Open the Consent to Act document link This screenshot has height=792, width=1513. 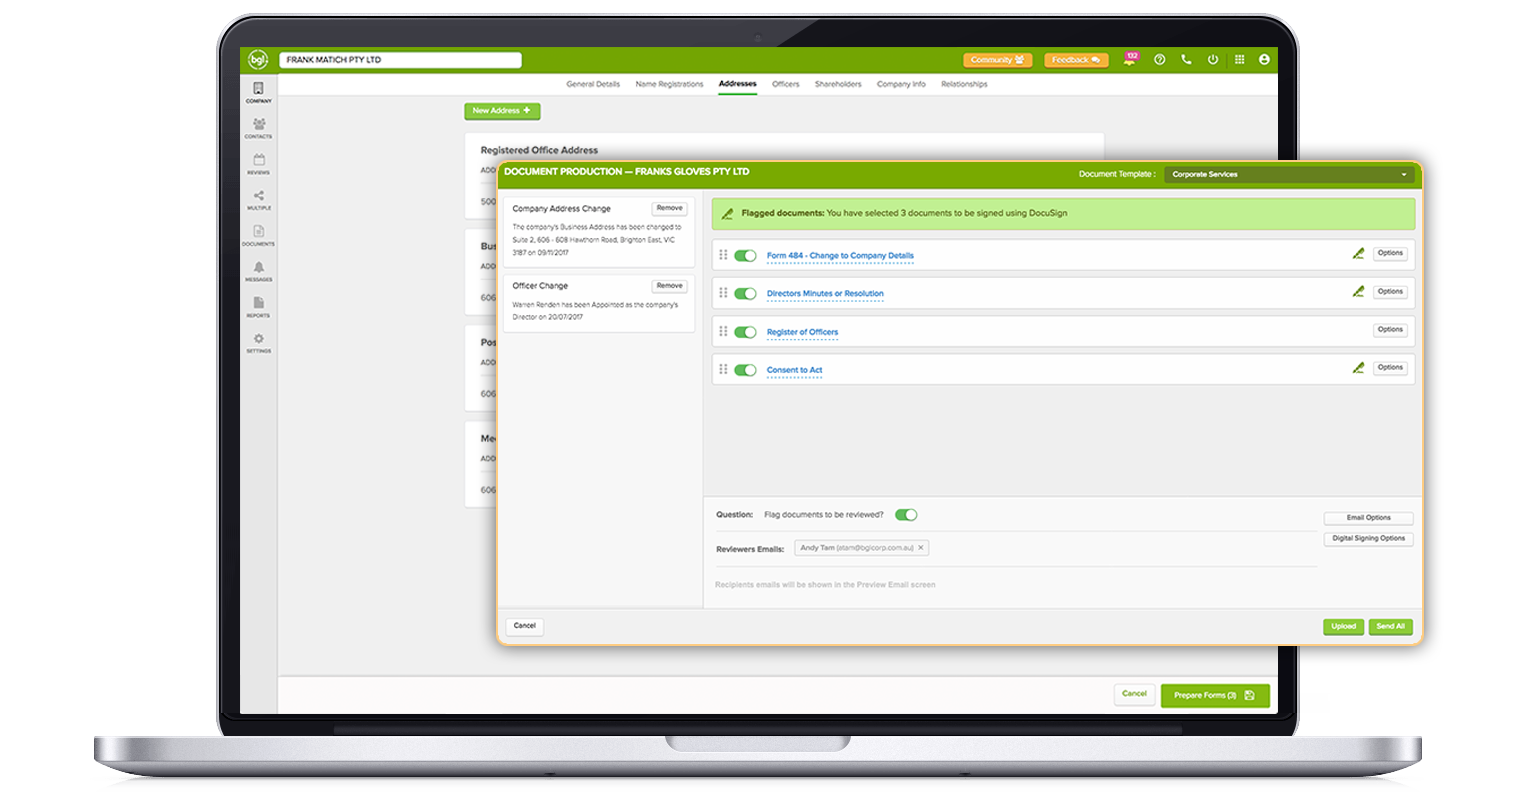[x=794, y=371]
